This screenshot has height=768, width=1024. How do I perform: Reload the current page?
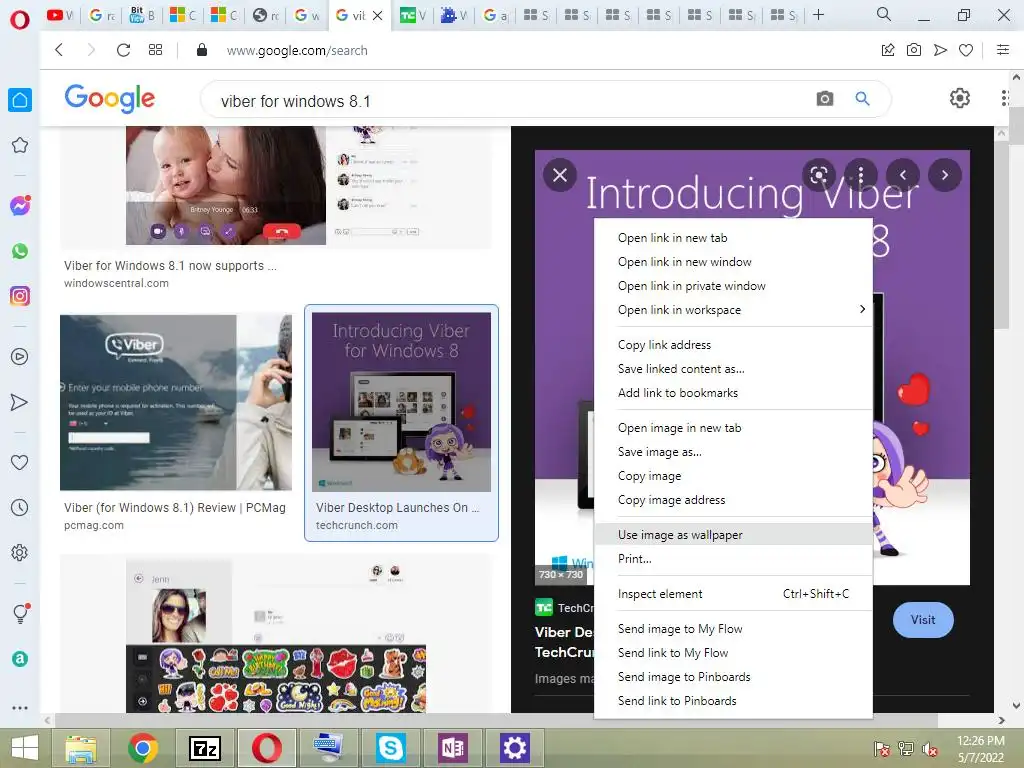123,50
